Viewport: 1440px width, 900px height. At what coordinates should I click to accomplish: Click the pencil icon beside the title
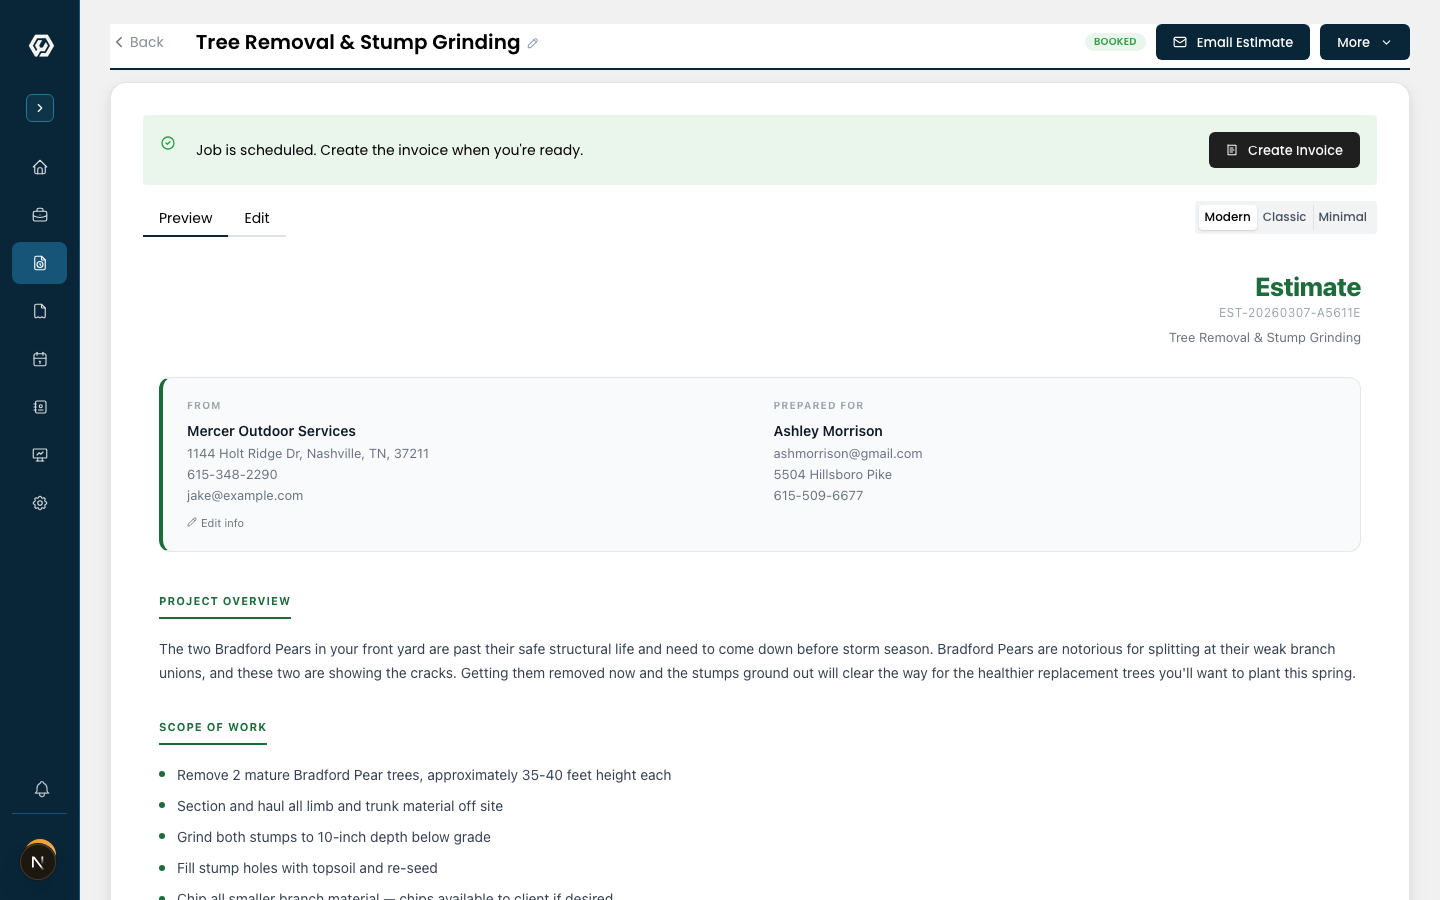tap(533, 43)
